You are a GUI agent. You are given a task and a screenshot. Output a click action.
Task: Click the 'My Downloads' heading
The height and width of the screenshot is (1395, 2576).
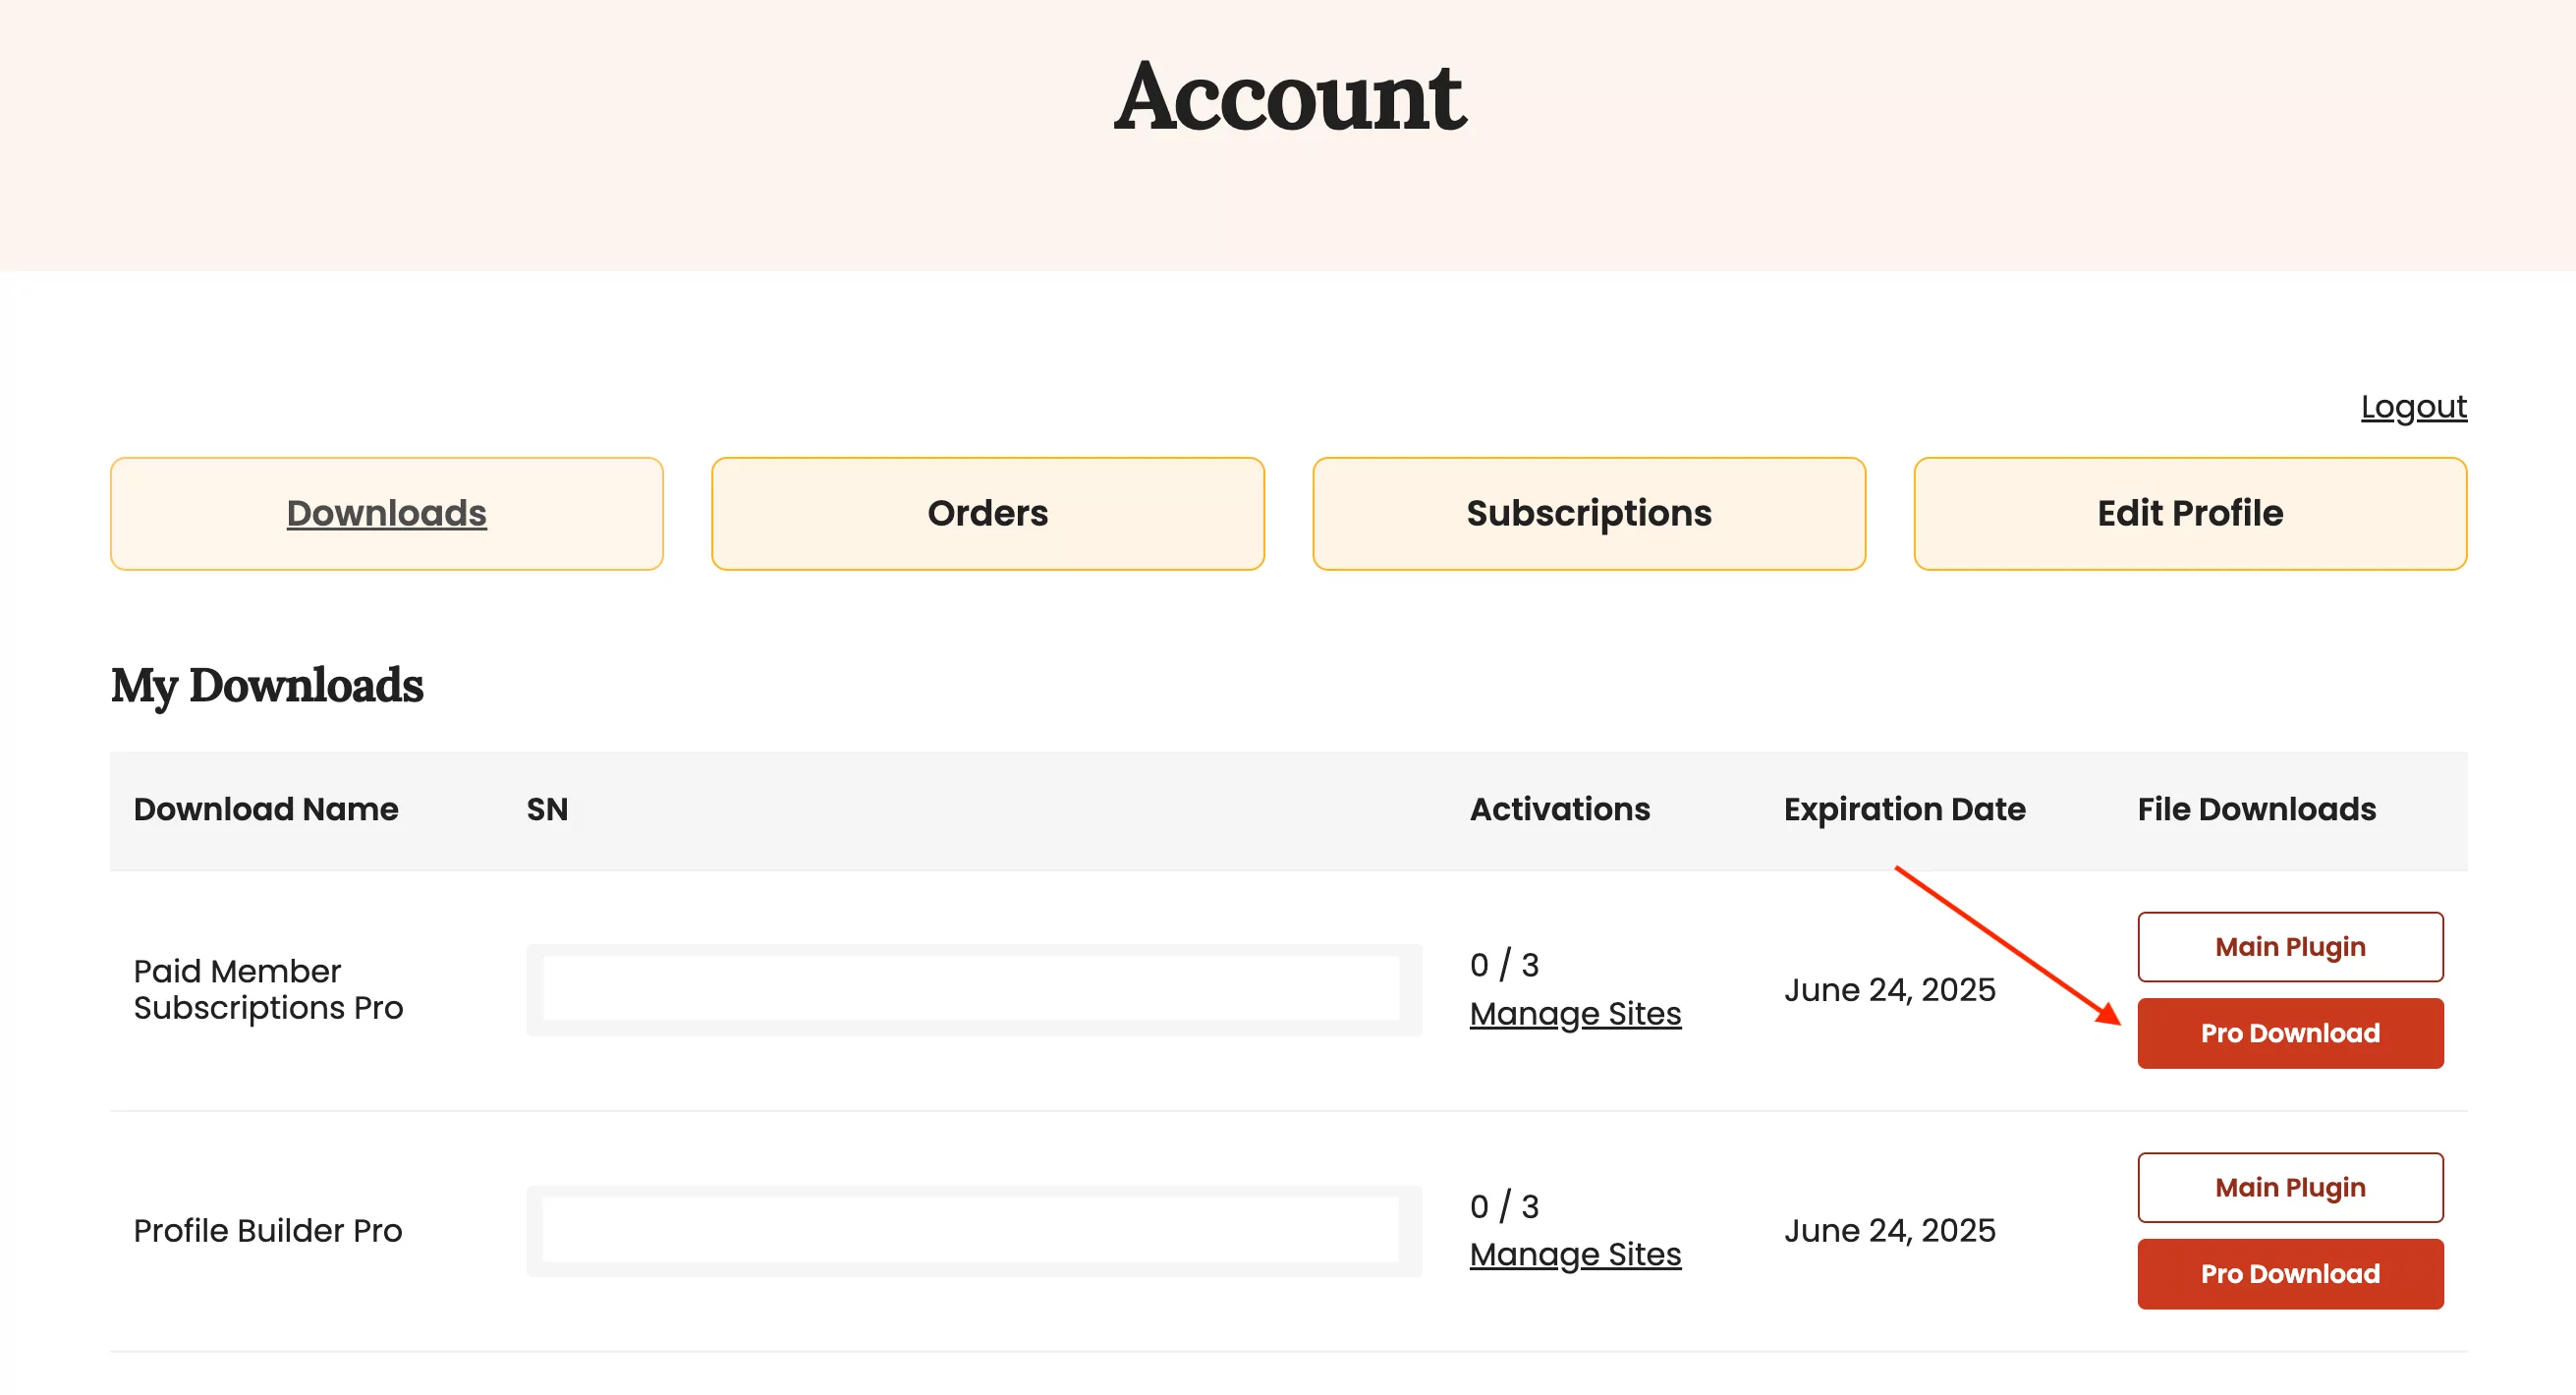pyautogui.click(x=267, y=686)
